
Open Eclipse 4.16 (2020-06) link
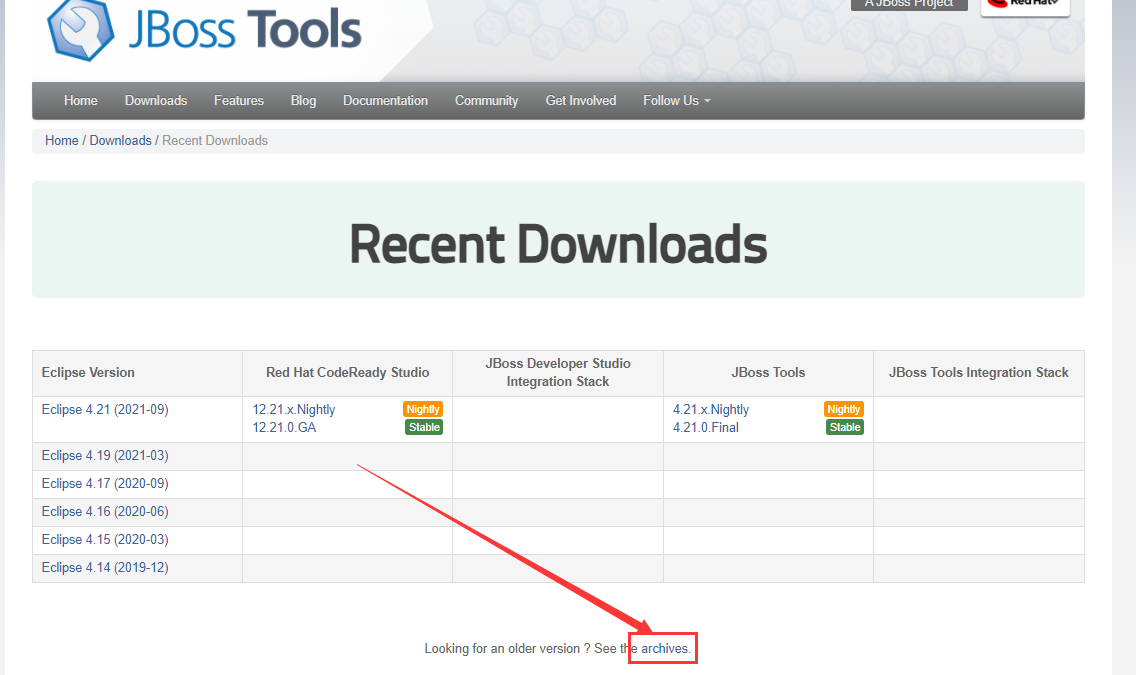[x=105, y=512]
